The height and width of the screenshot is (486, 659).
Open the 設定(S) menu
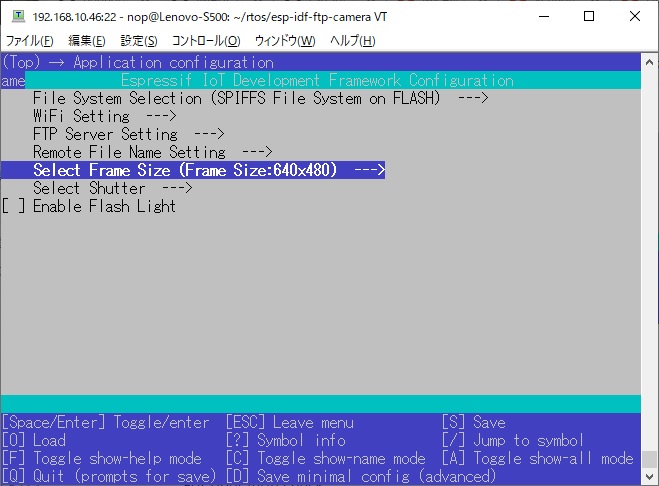coord(139,41)
